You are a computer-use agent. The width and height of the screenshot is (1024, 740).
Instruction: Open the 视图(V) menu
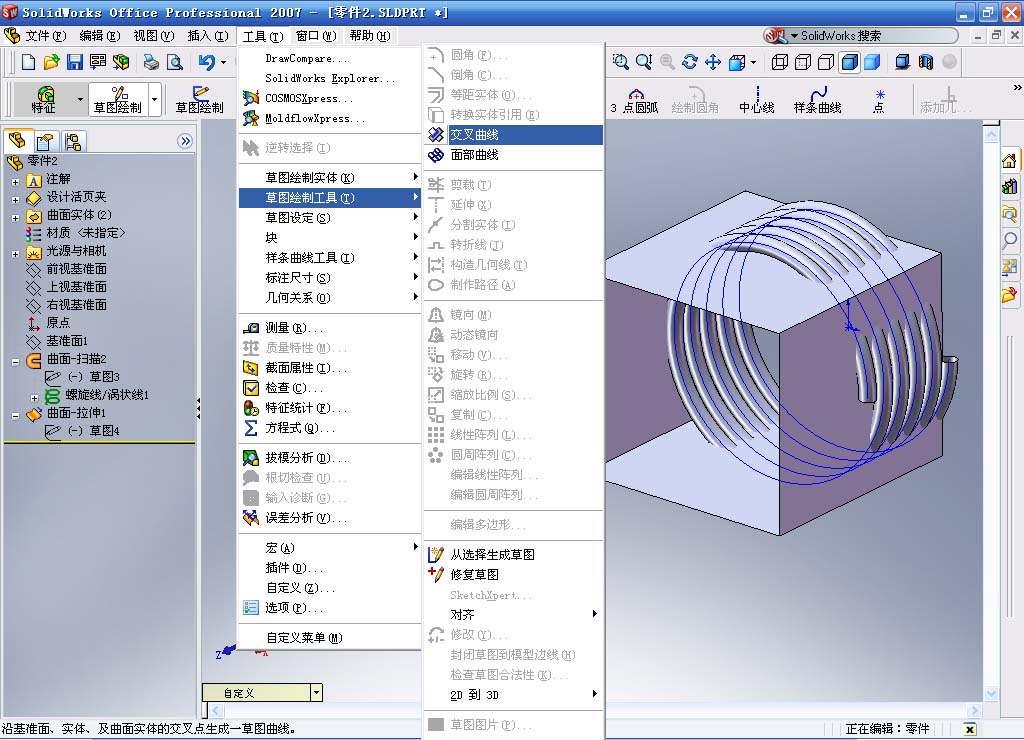[x=153, y=36]
